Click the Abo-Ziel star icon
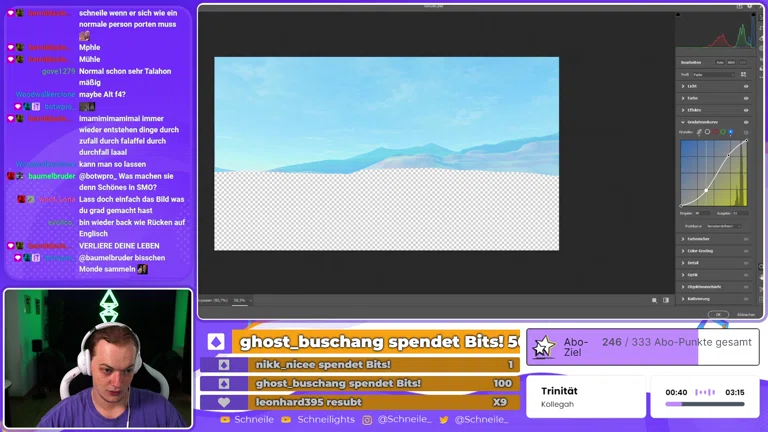Viewport: 768px width, 432px height. pyautogui.click(x=544, y=347)
